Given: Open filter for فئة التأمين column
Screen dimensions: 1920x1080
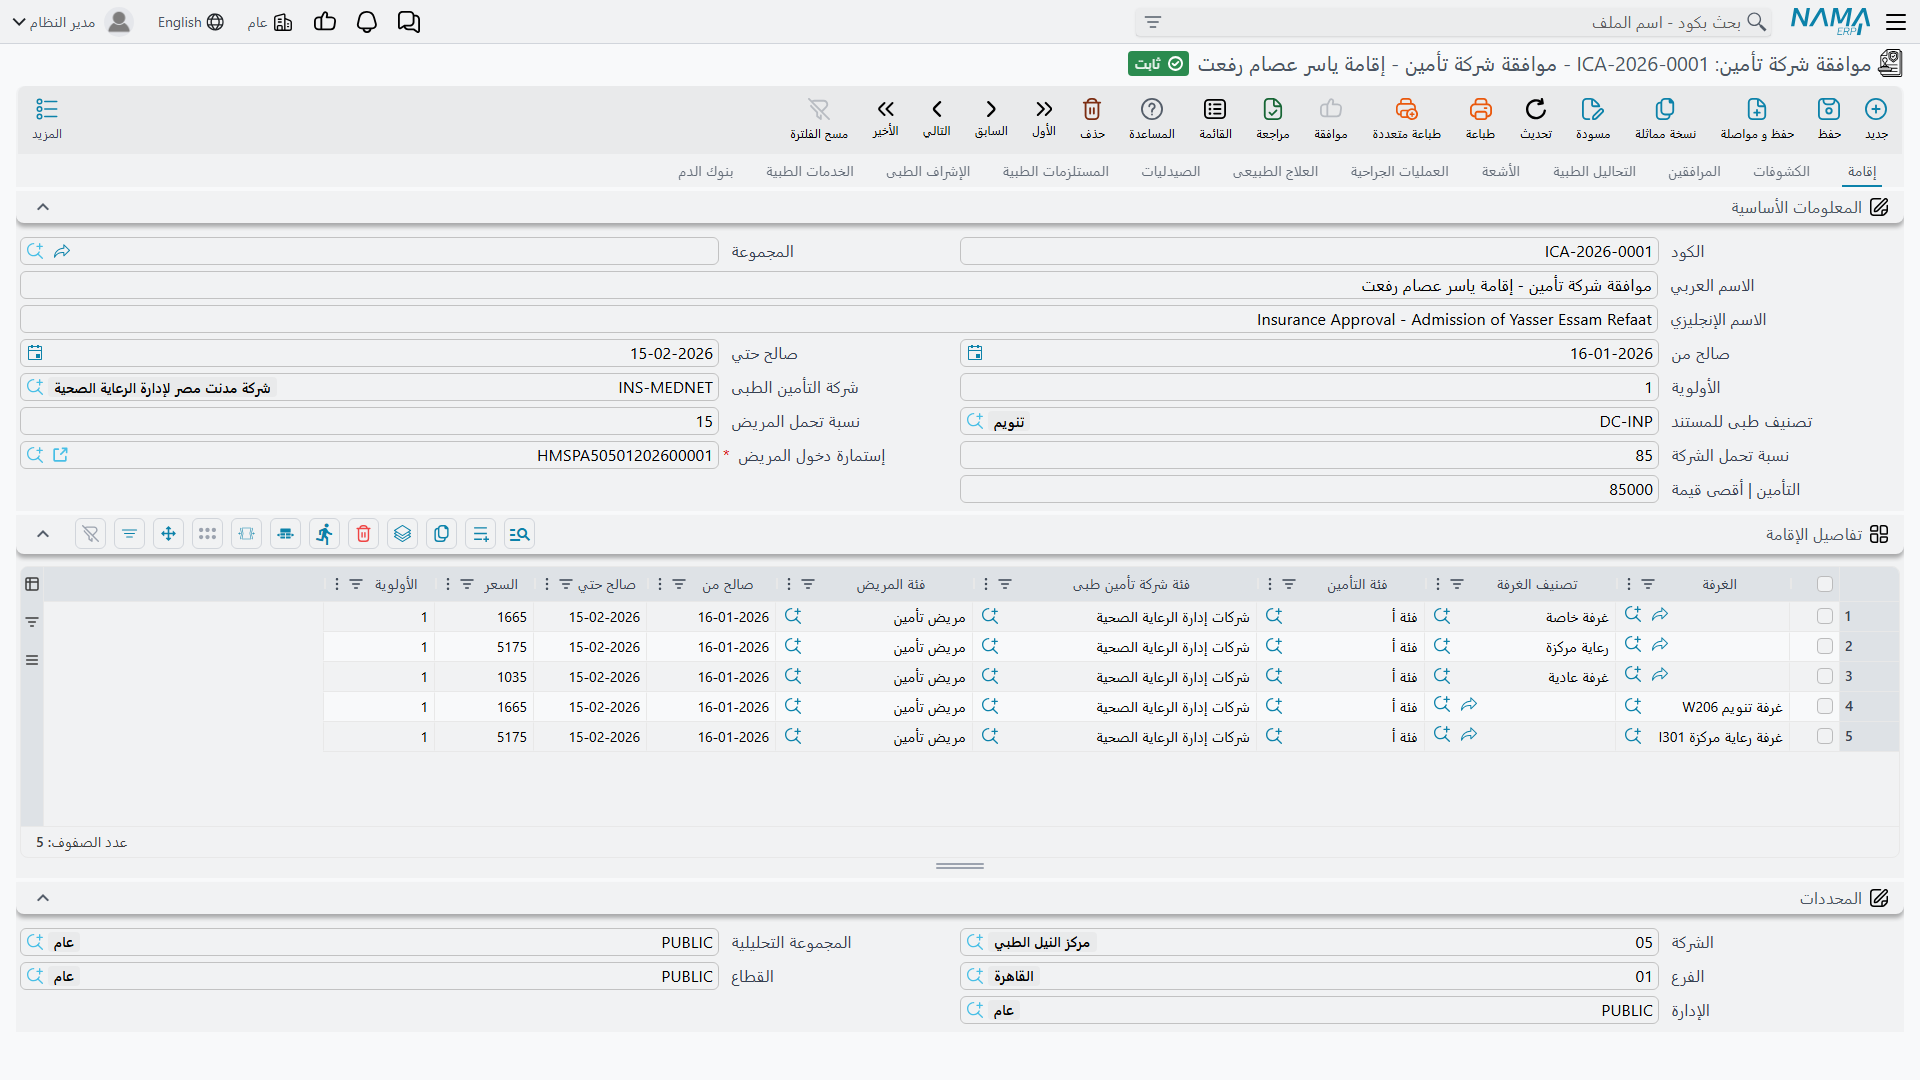Looking at the screenshot, I should click(x=1289, y=584).
